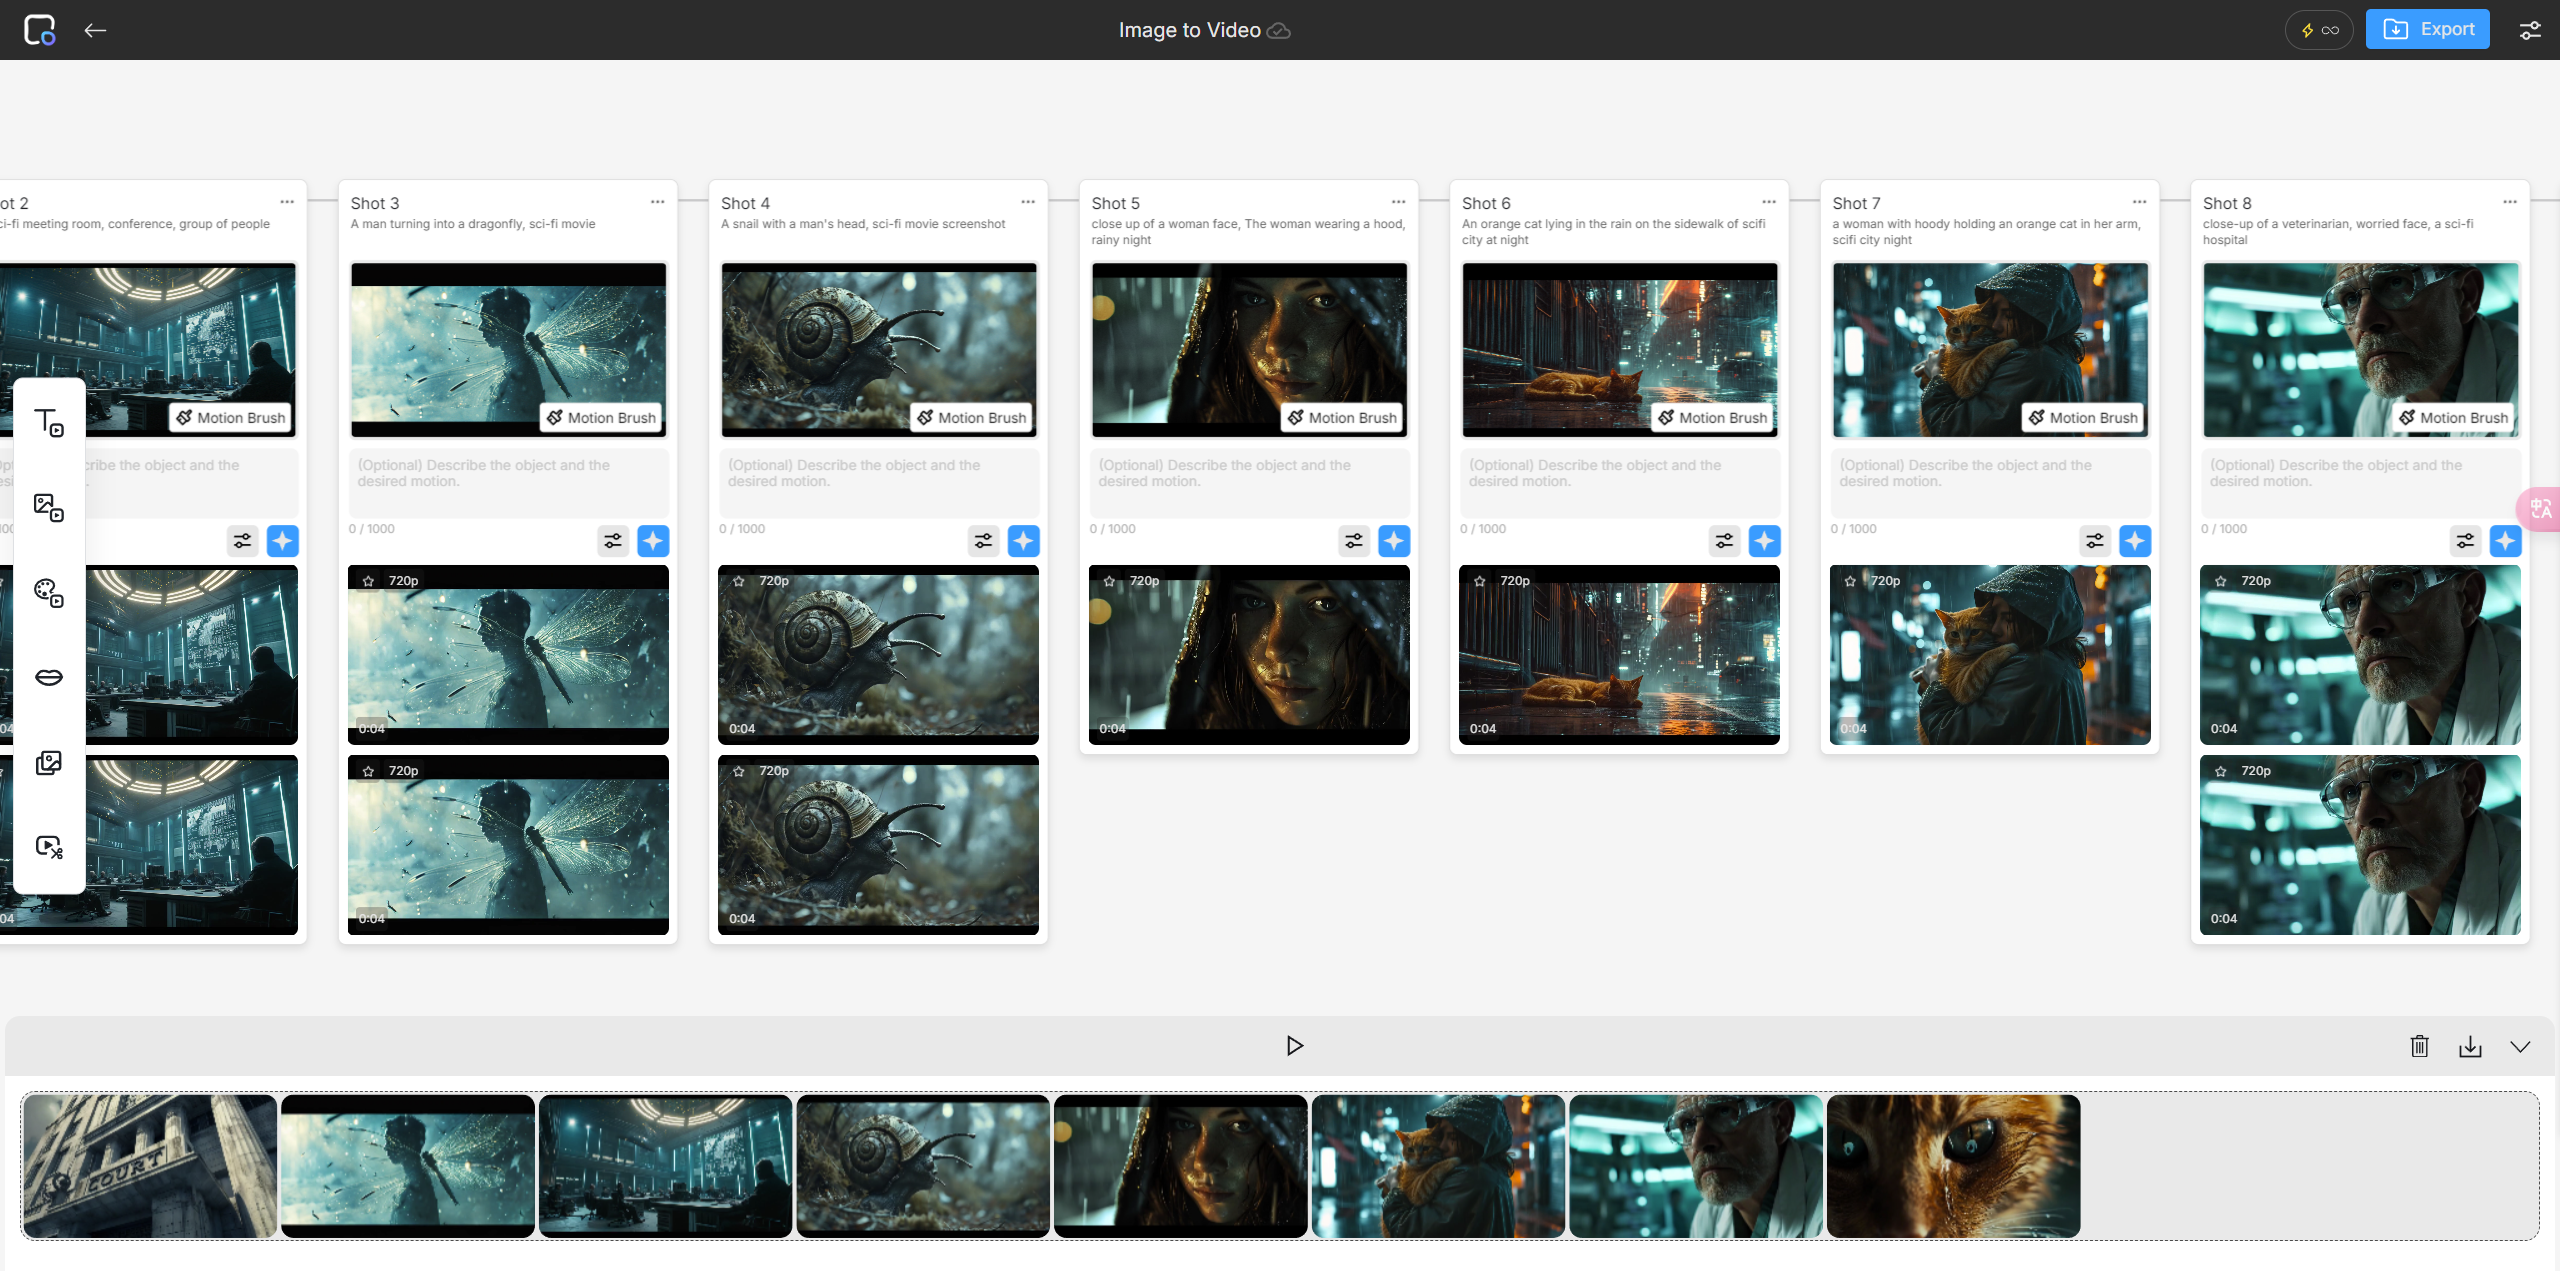The width and height of the screenshot is (2560, 1271).
Task: Star the first Shot 3 720p result
Action: 369,581
